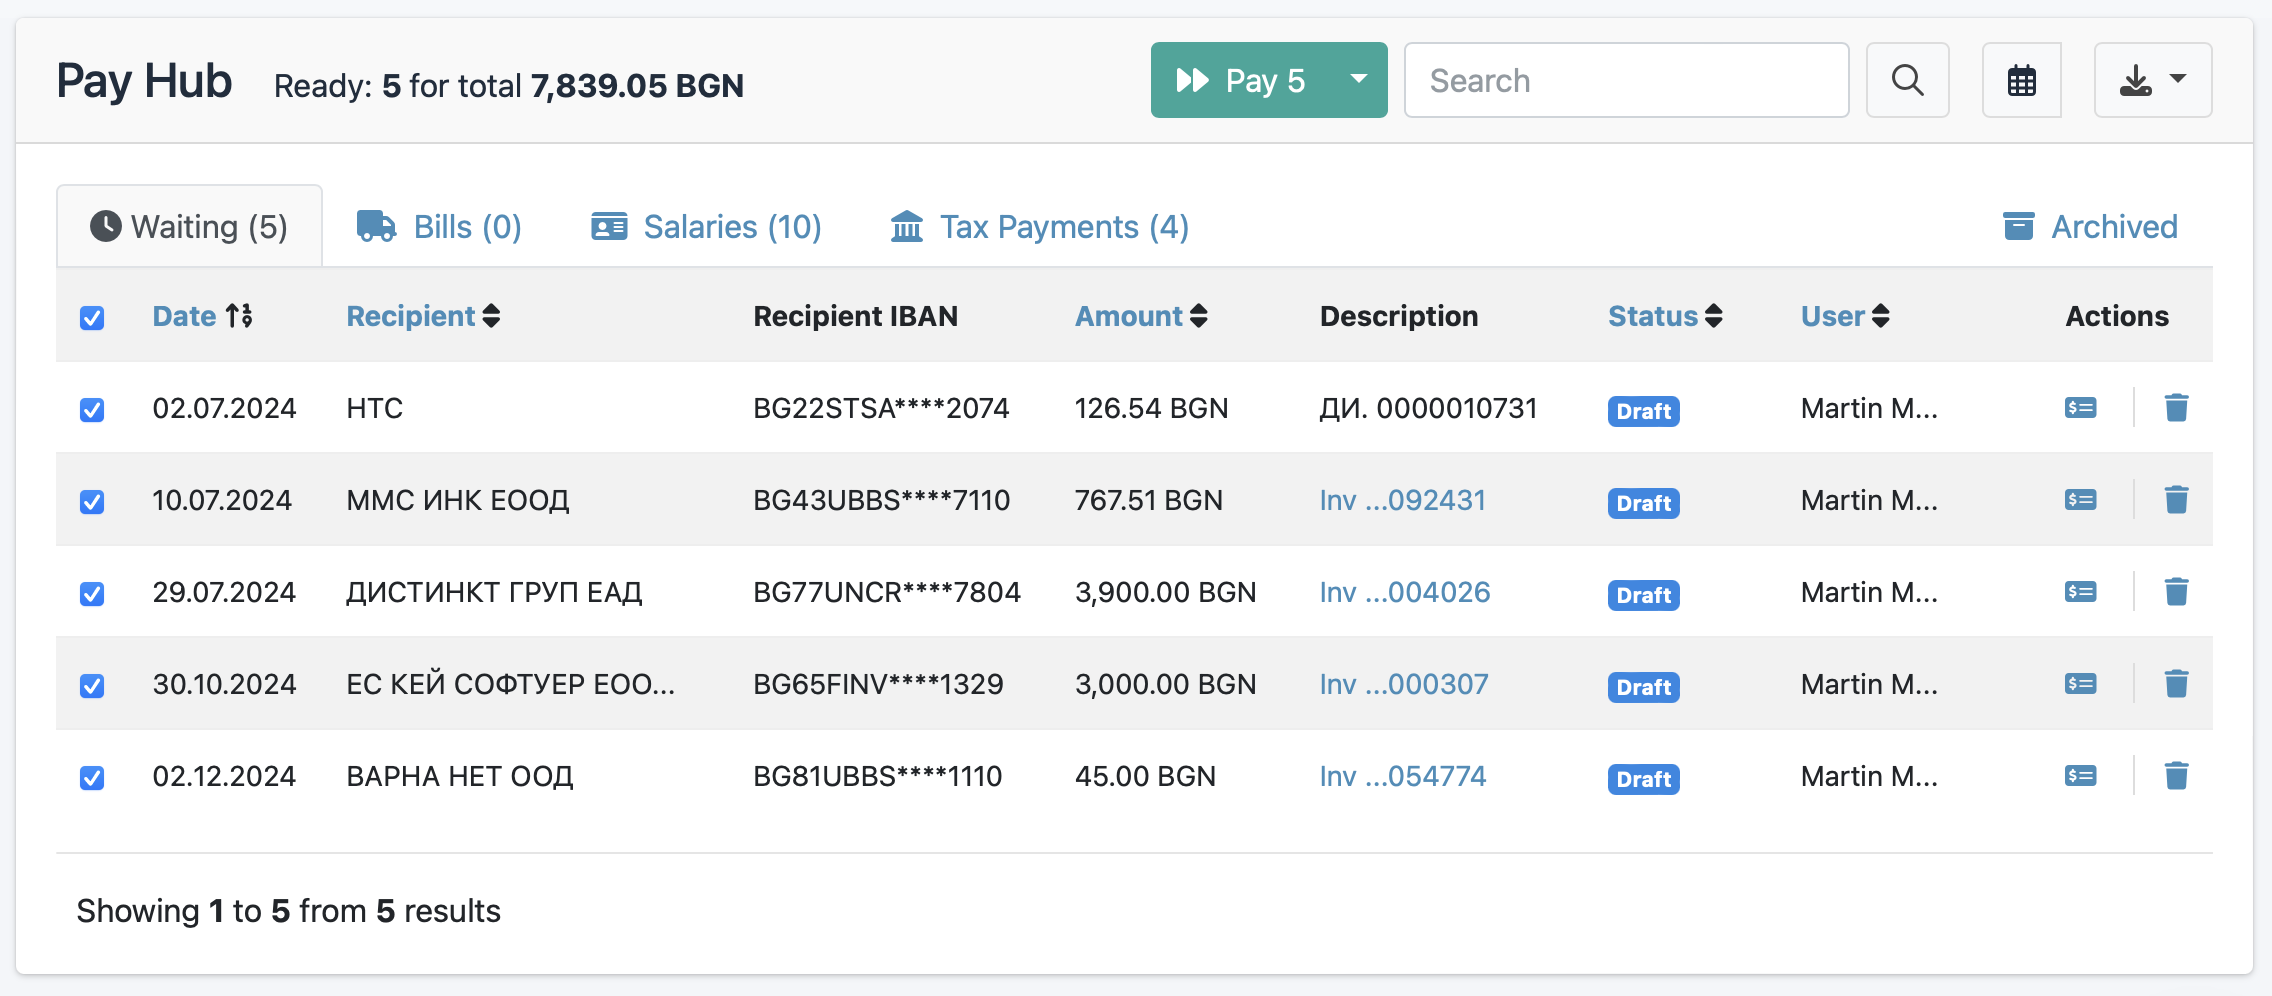Open the download export dropdown
This screenshot has height=996, width=2272.
(x=2152, y=80)
